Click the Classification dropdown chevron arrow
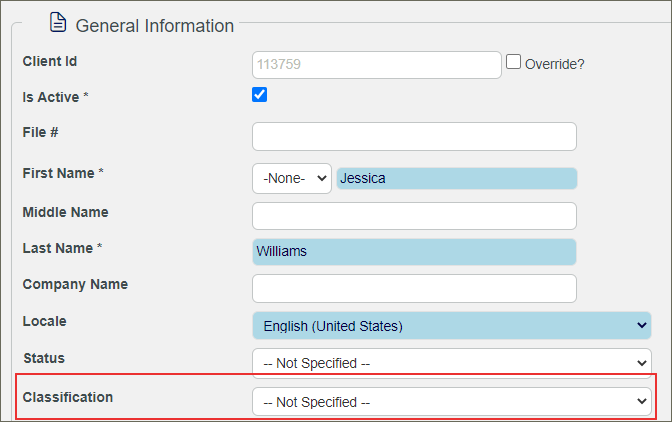Viewport: 672px width, 422px height. [642, 401]
